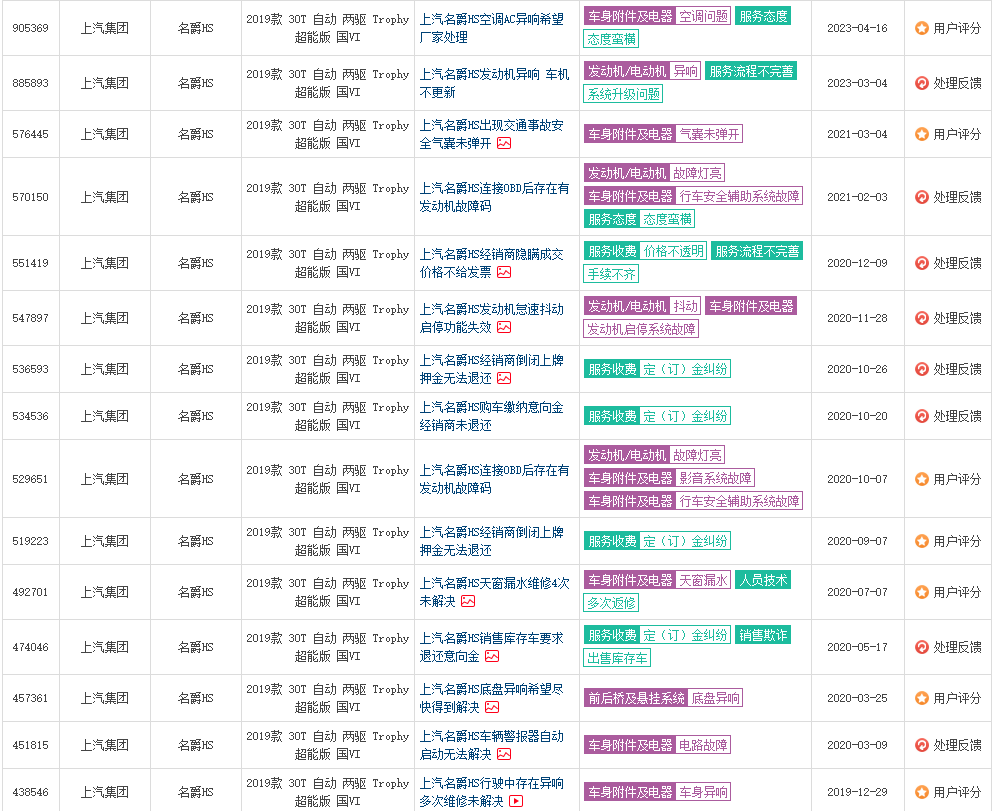Click 处理反馈 status text for row 570150
This screenshot has width=992, height=811.
(x=957, y=197)
